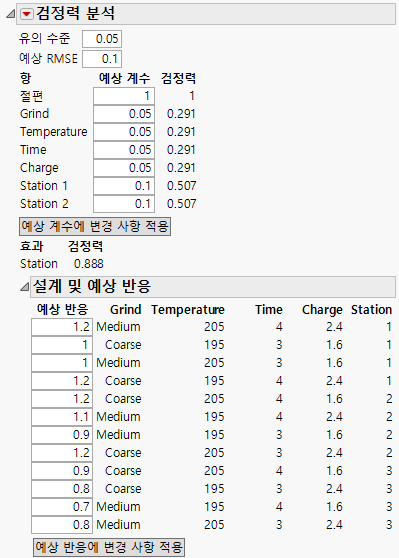Viewport: 399px width, 558px height.
Task: Click the Station effect power value 0.888
Action: click(89, 264)
